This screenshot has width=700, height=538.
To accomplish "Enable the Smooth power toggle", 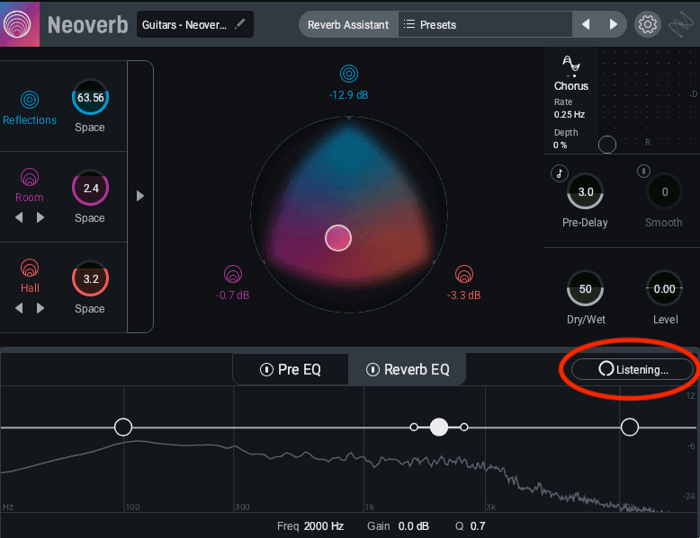I will 643,171.
